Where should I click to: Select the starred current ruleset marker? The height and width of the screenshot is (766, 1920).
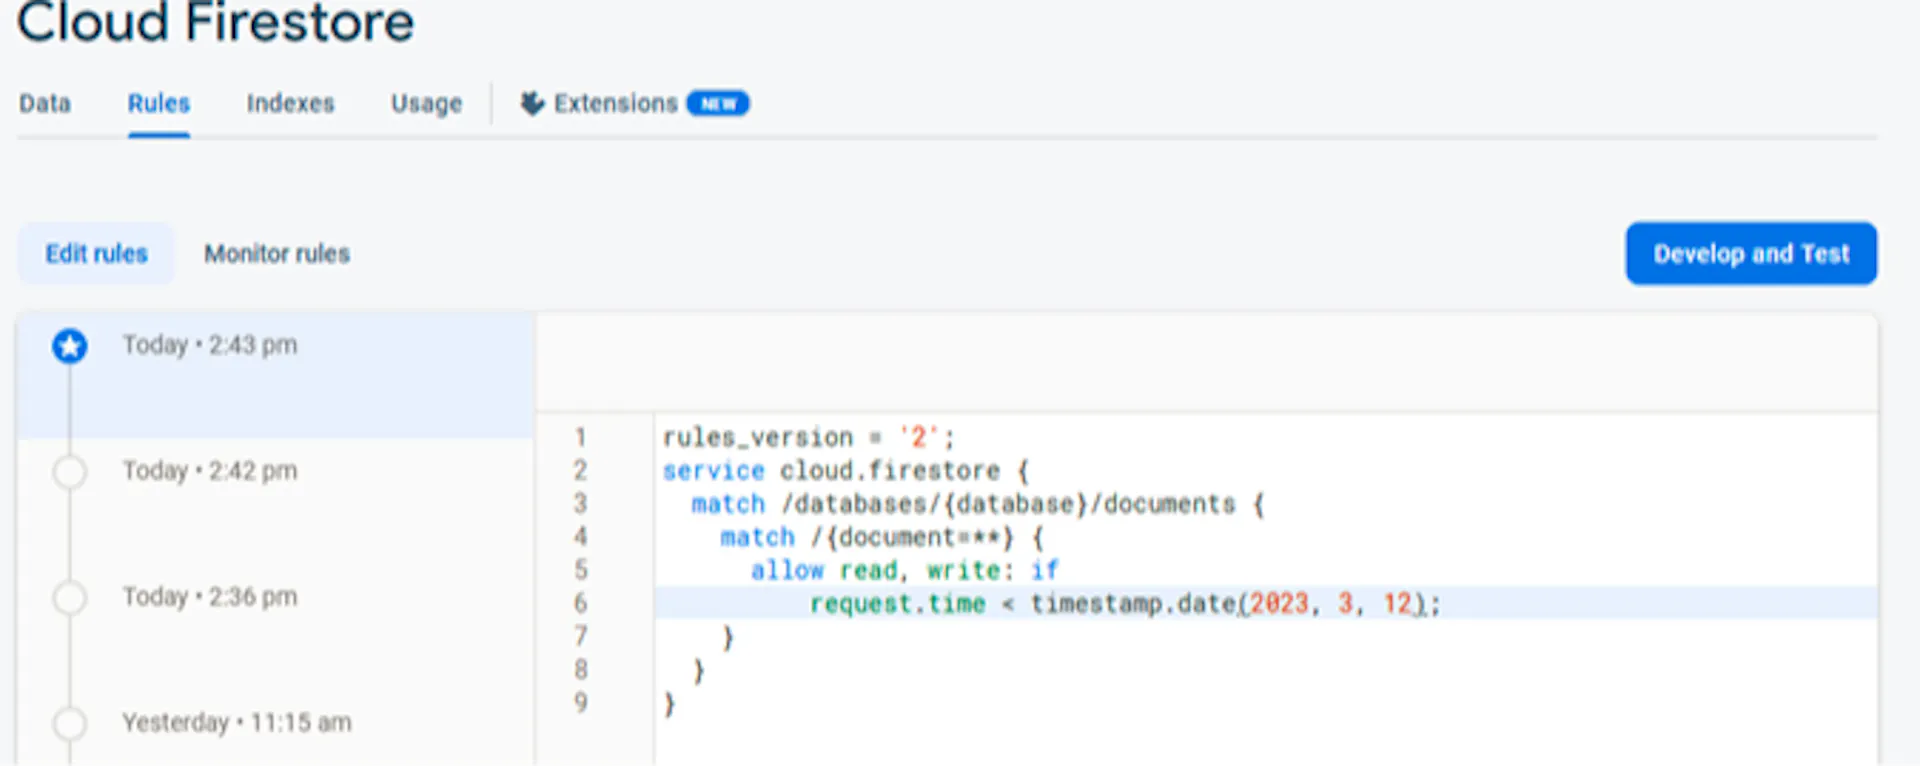tap(70, 346)
